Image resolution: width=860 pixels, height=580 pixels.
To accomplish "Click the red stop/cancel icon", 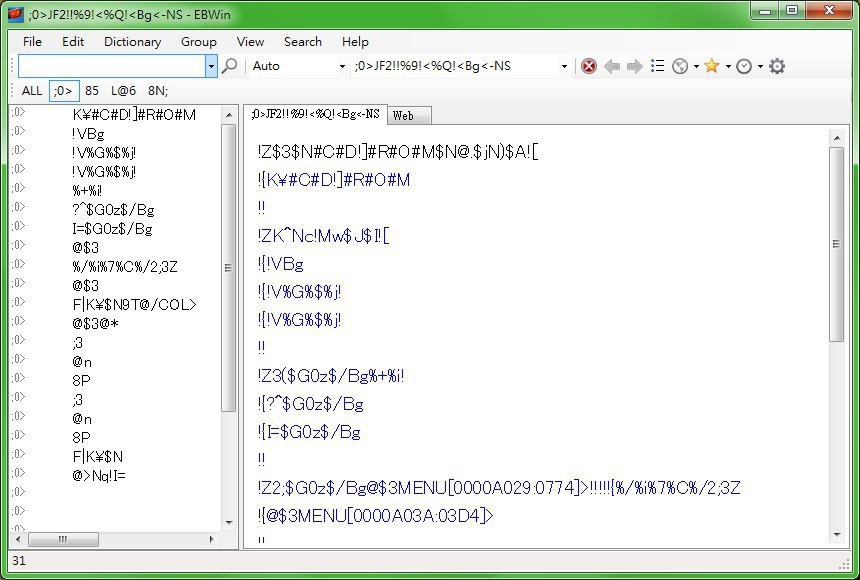I will (589, 66).
